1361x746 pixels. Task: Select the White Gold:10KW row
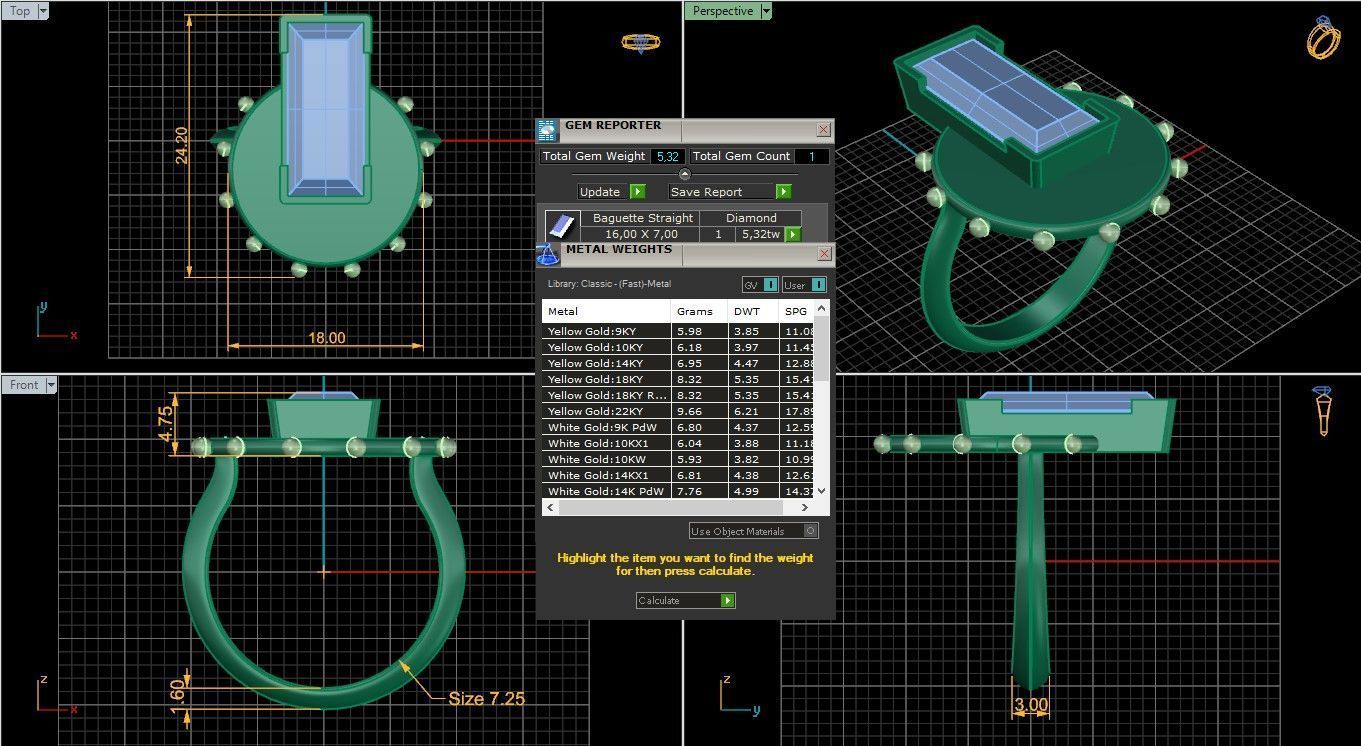click(679, 459)
